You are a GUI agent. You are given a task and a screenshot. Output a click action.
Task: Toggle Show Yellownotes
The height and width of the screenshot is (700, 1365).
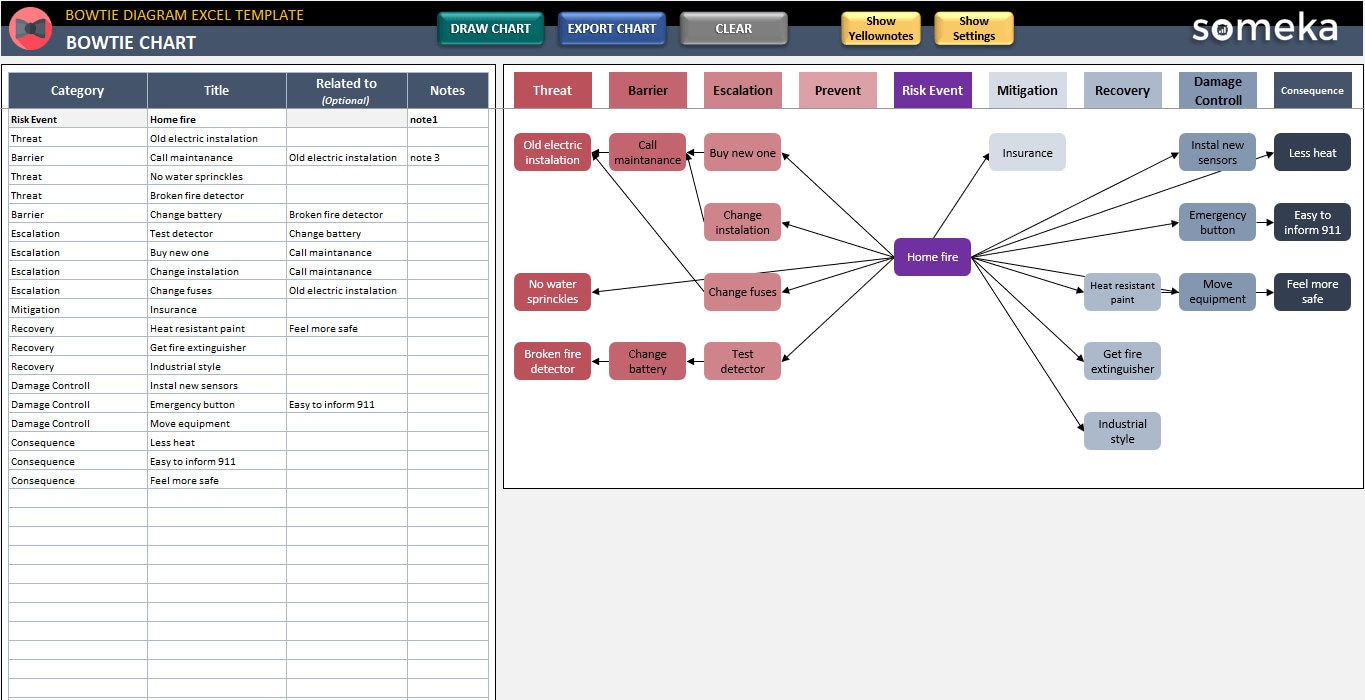coord(880,29)
